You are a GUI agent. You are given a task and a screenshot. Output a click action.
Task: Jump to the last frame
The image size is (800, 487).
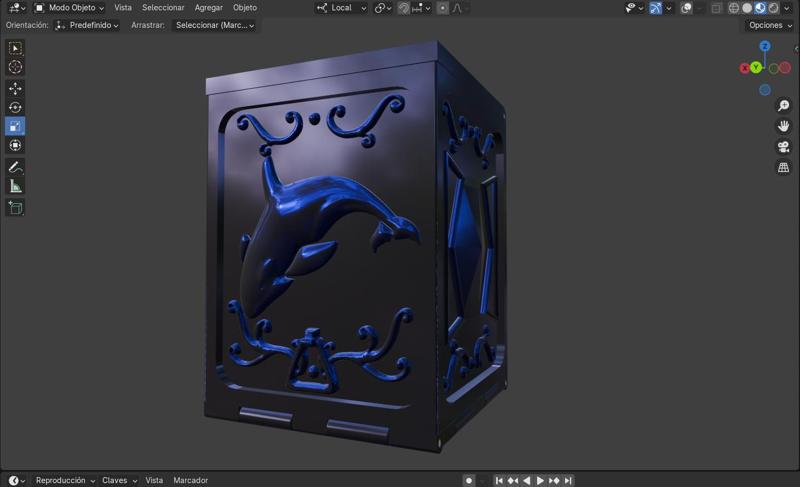click(568, 480)
